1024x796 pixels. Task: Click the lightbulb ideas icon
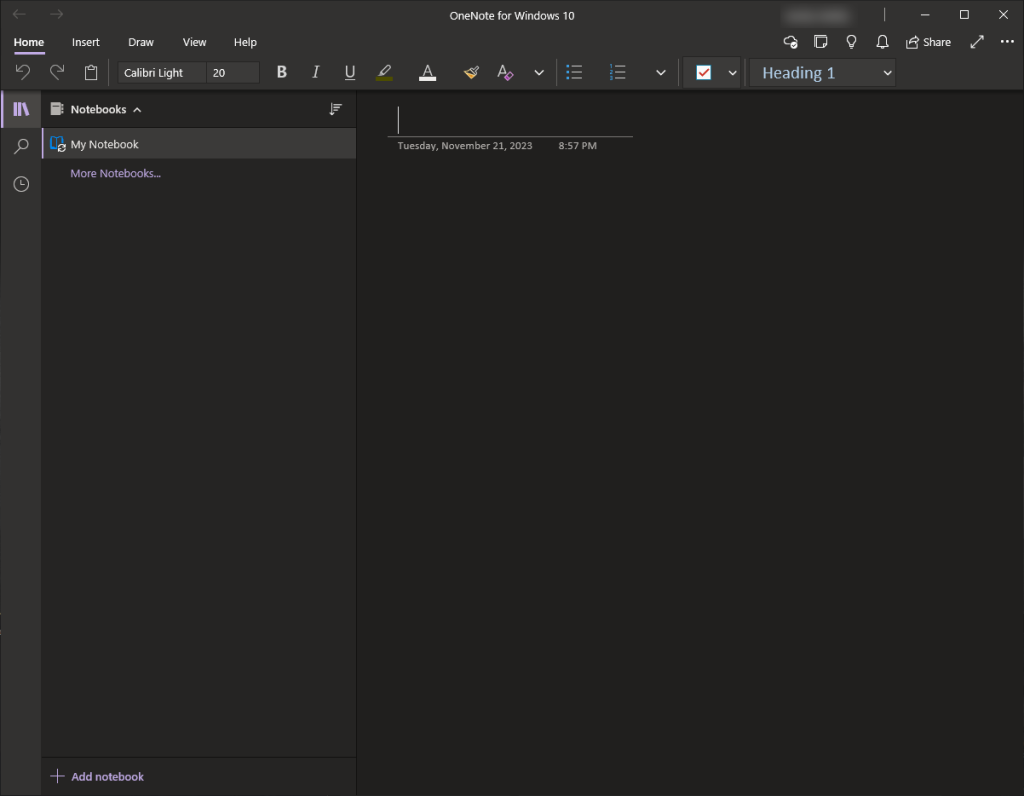(851, 42)
